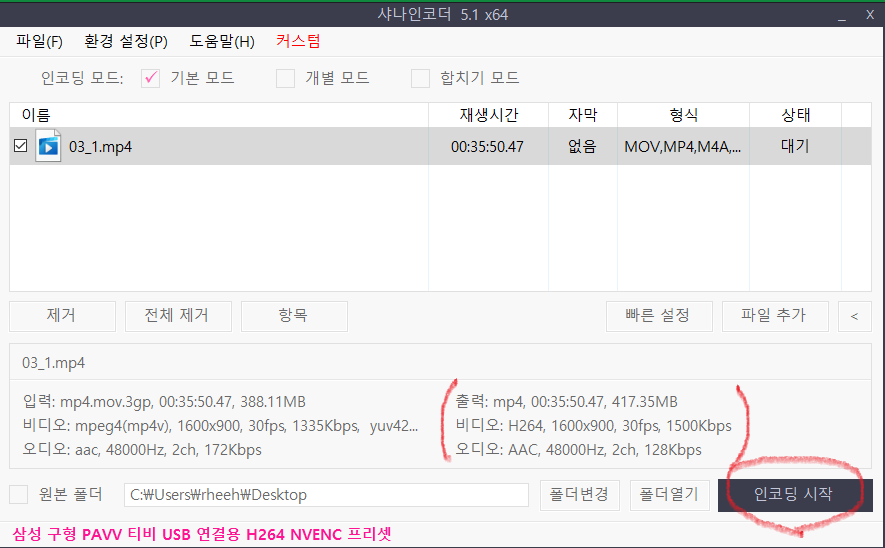This screenshot has height=548, width=885.
Task: Start encoding with 인코딩 시작 button
Action: 794,495
